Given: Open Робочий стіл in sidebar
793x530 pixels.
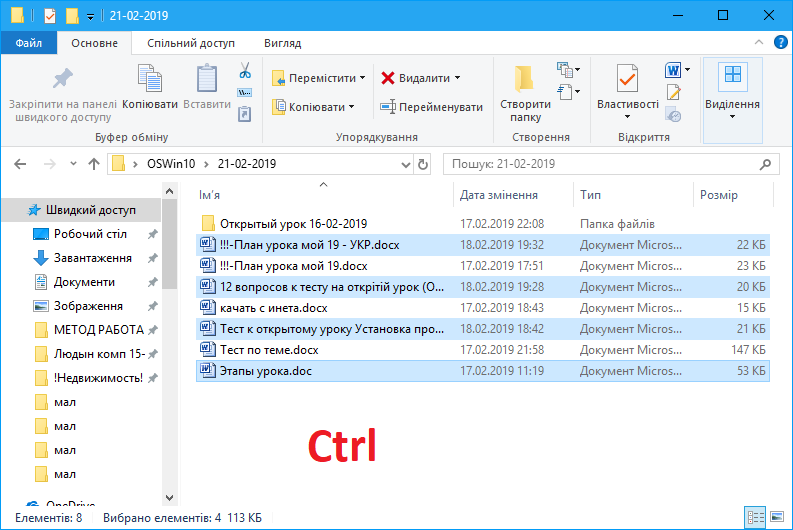Looking at the screenshot, I should click(x=90, y=234).
